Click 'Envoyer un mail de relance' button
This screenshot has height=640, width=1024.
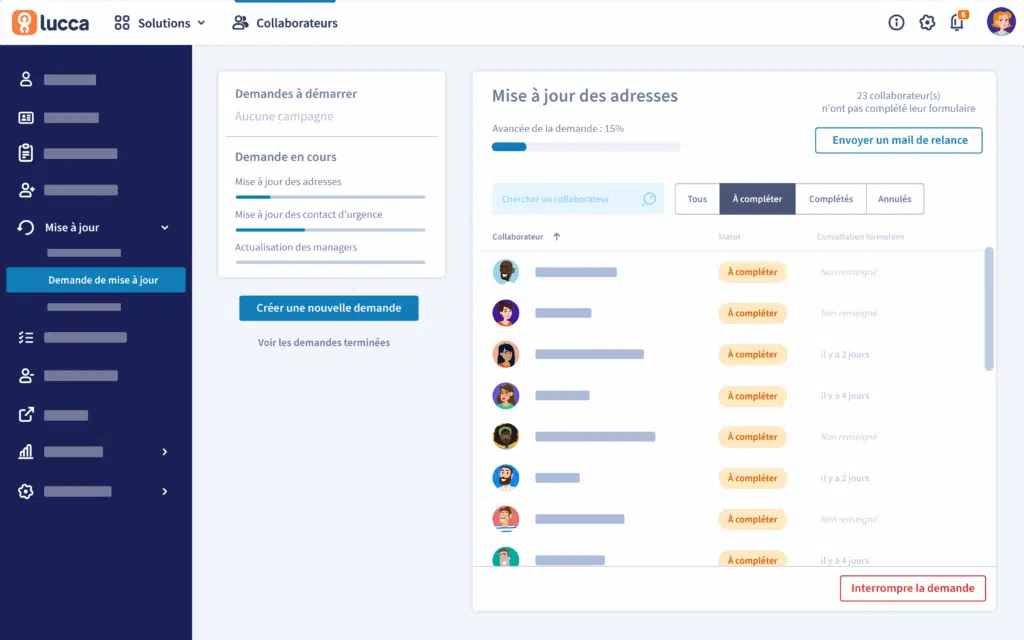(898, 140)
